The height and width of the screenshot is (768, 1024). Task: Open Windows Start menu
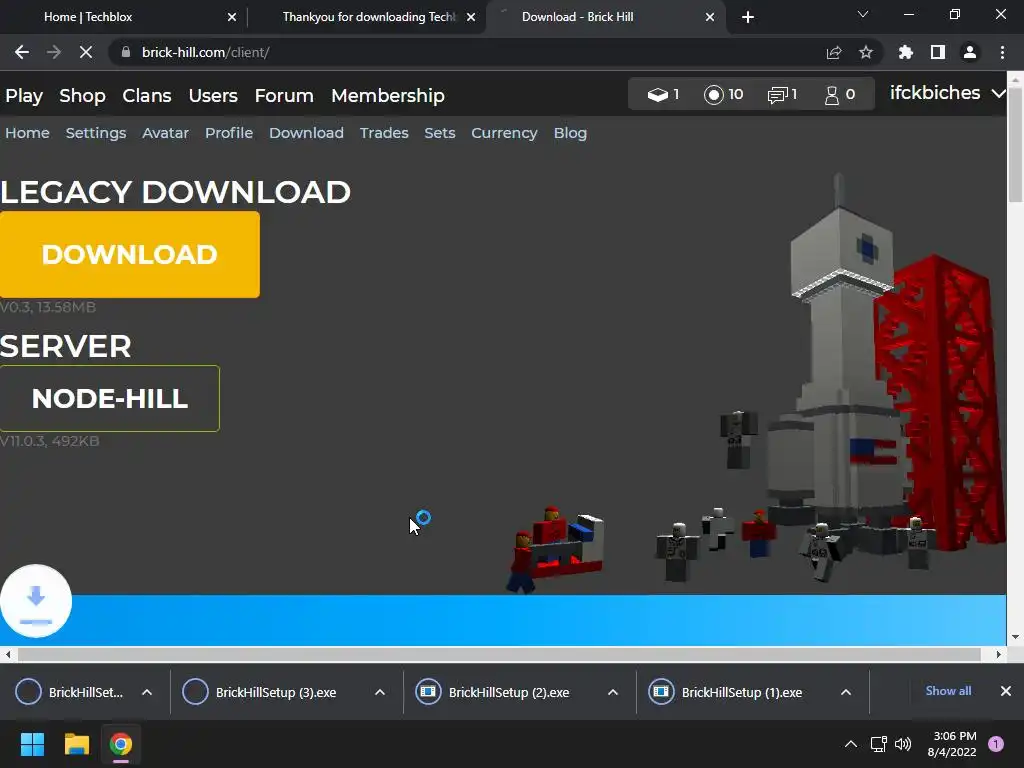pos(32,744)
